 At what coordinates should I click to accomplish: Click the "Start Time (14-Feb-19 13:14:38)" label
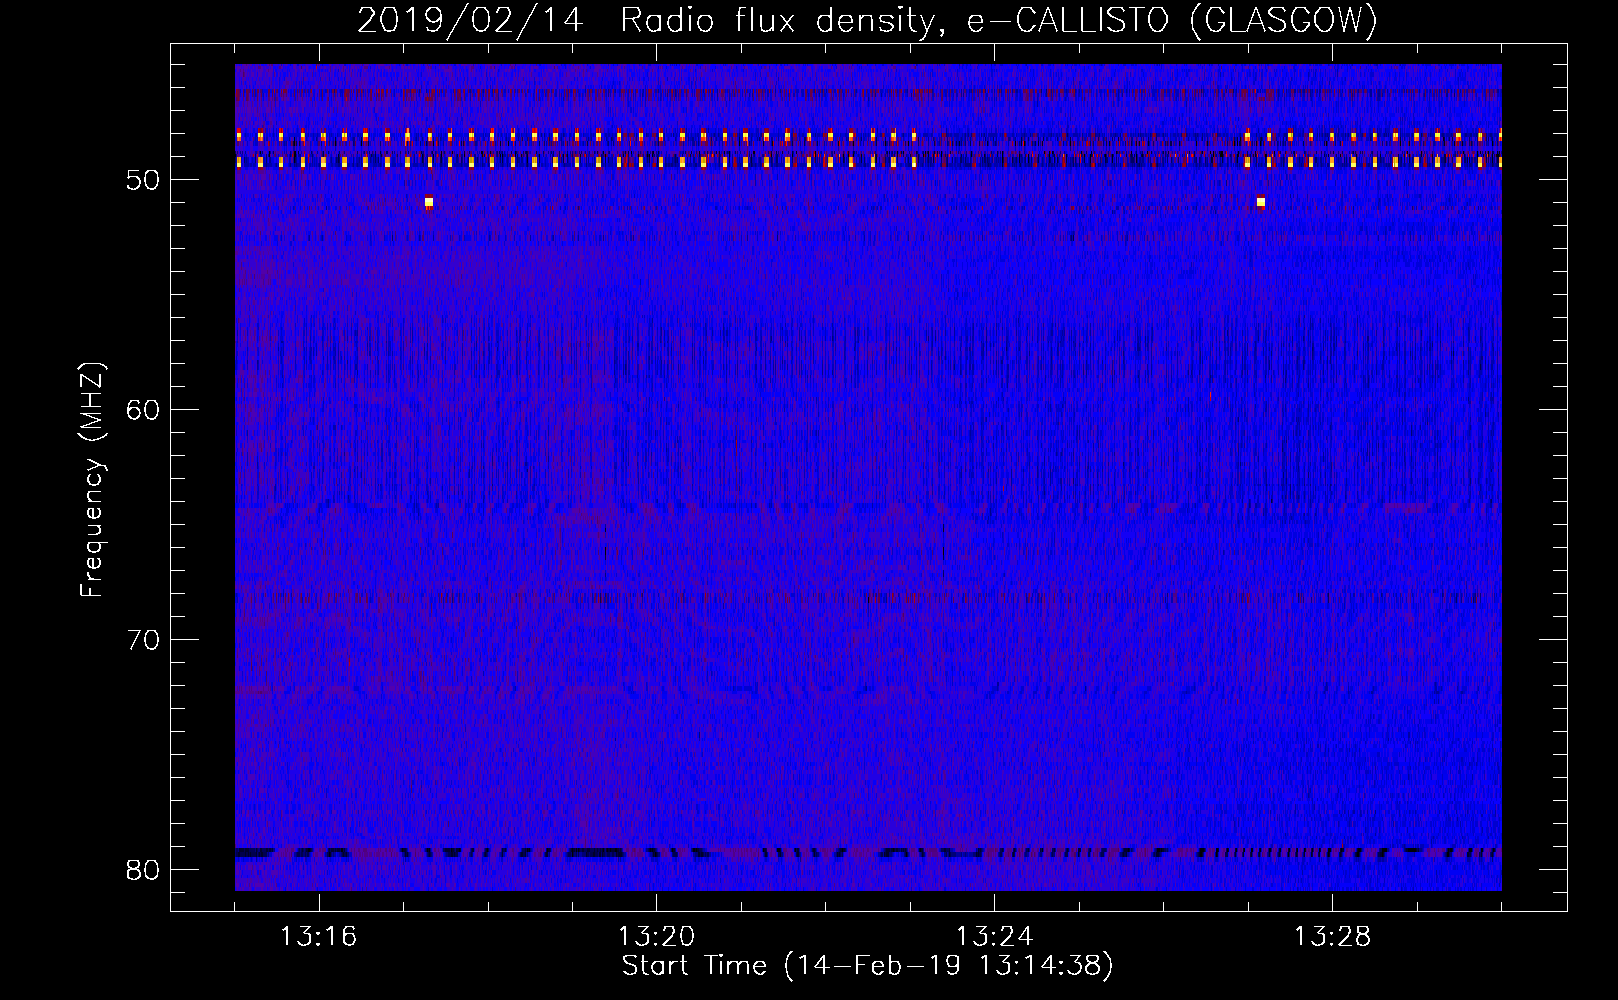867,966
